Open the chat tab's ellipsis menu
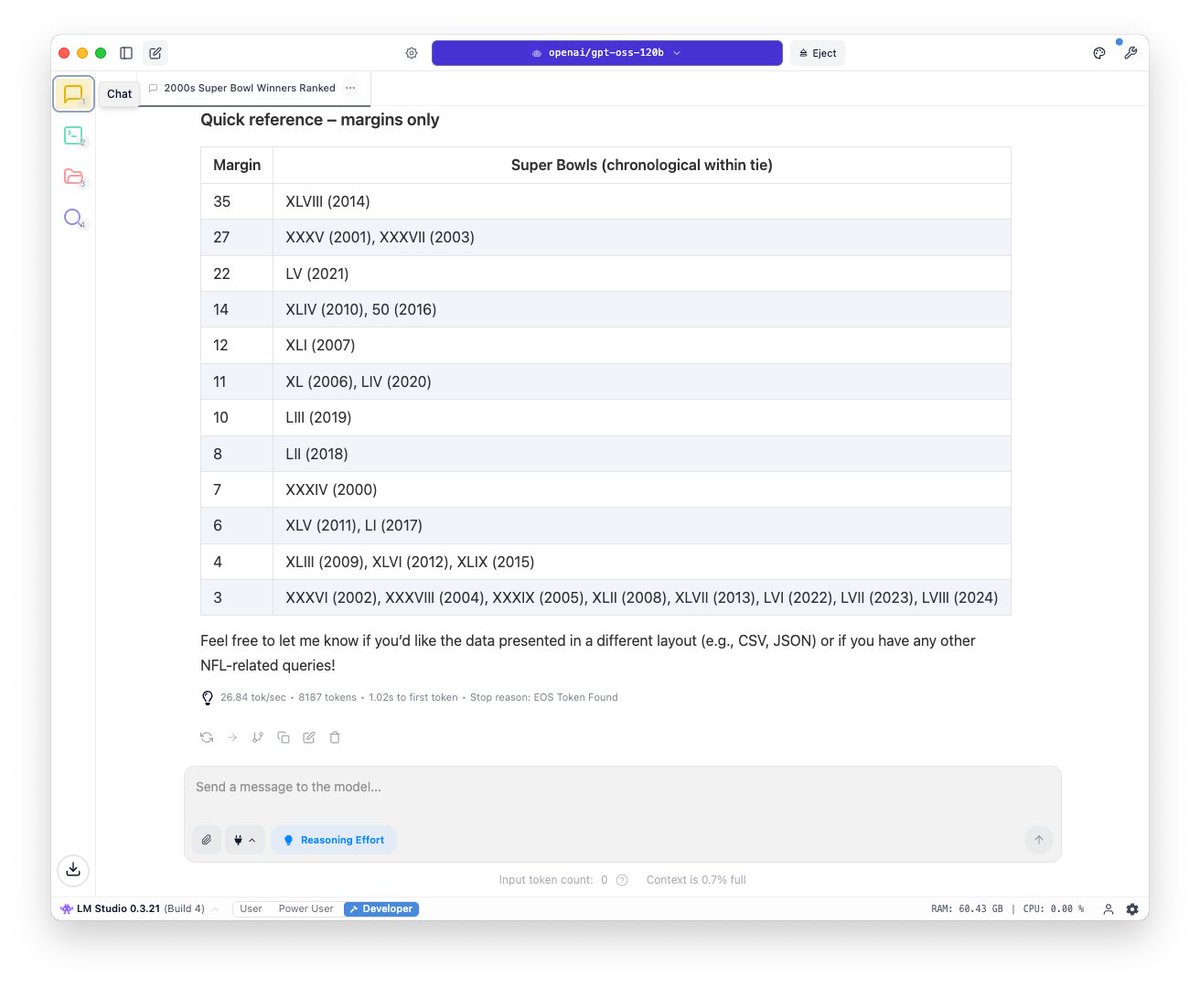 (350, 88)
